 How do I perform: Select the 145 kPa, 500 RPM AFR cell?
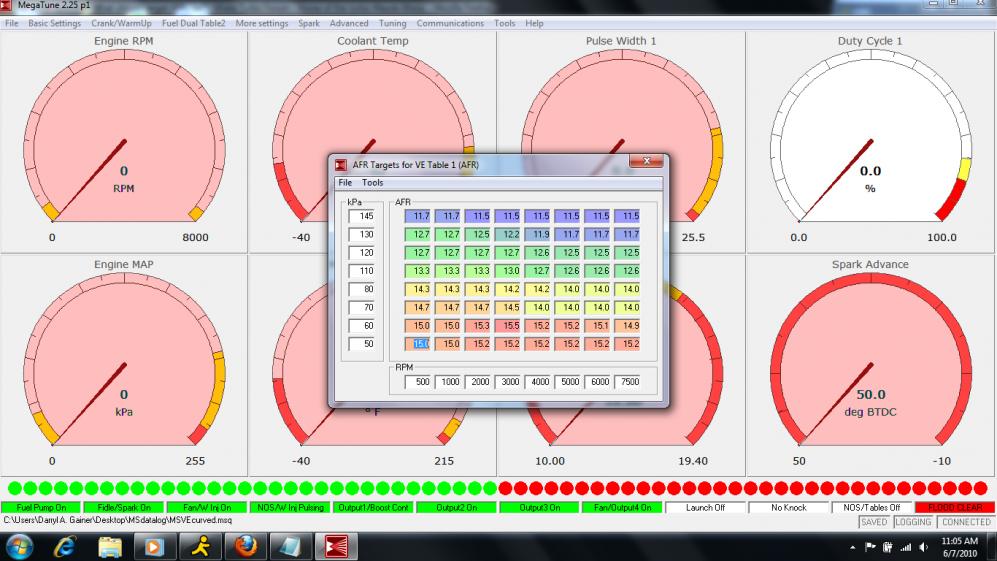pos(418,216)
